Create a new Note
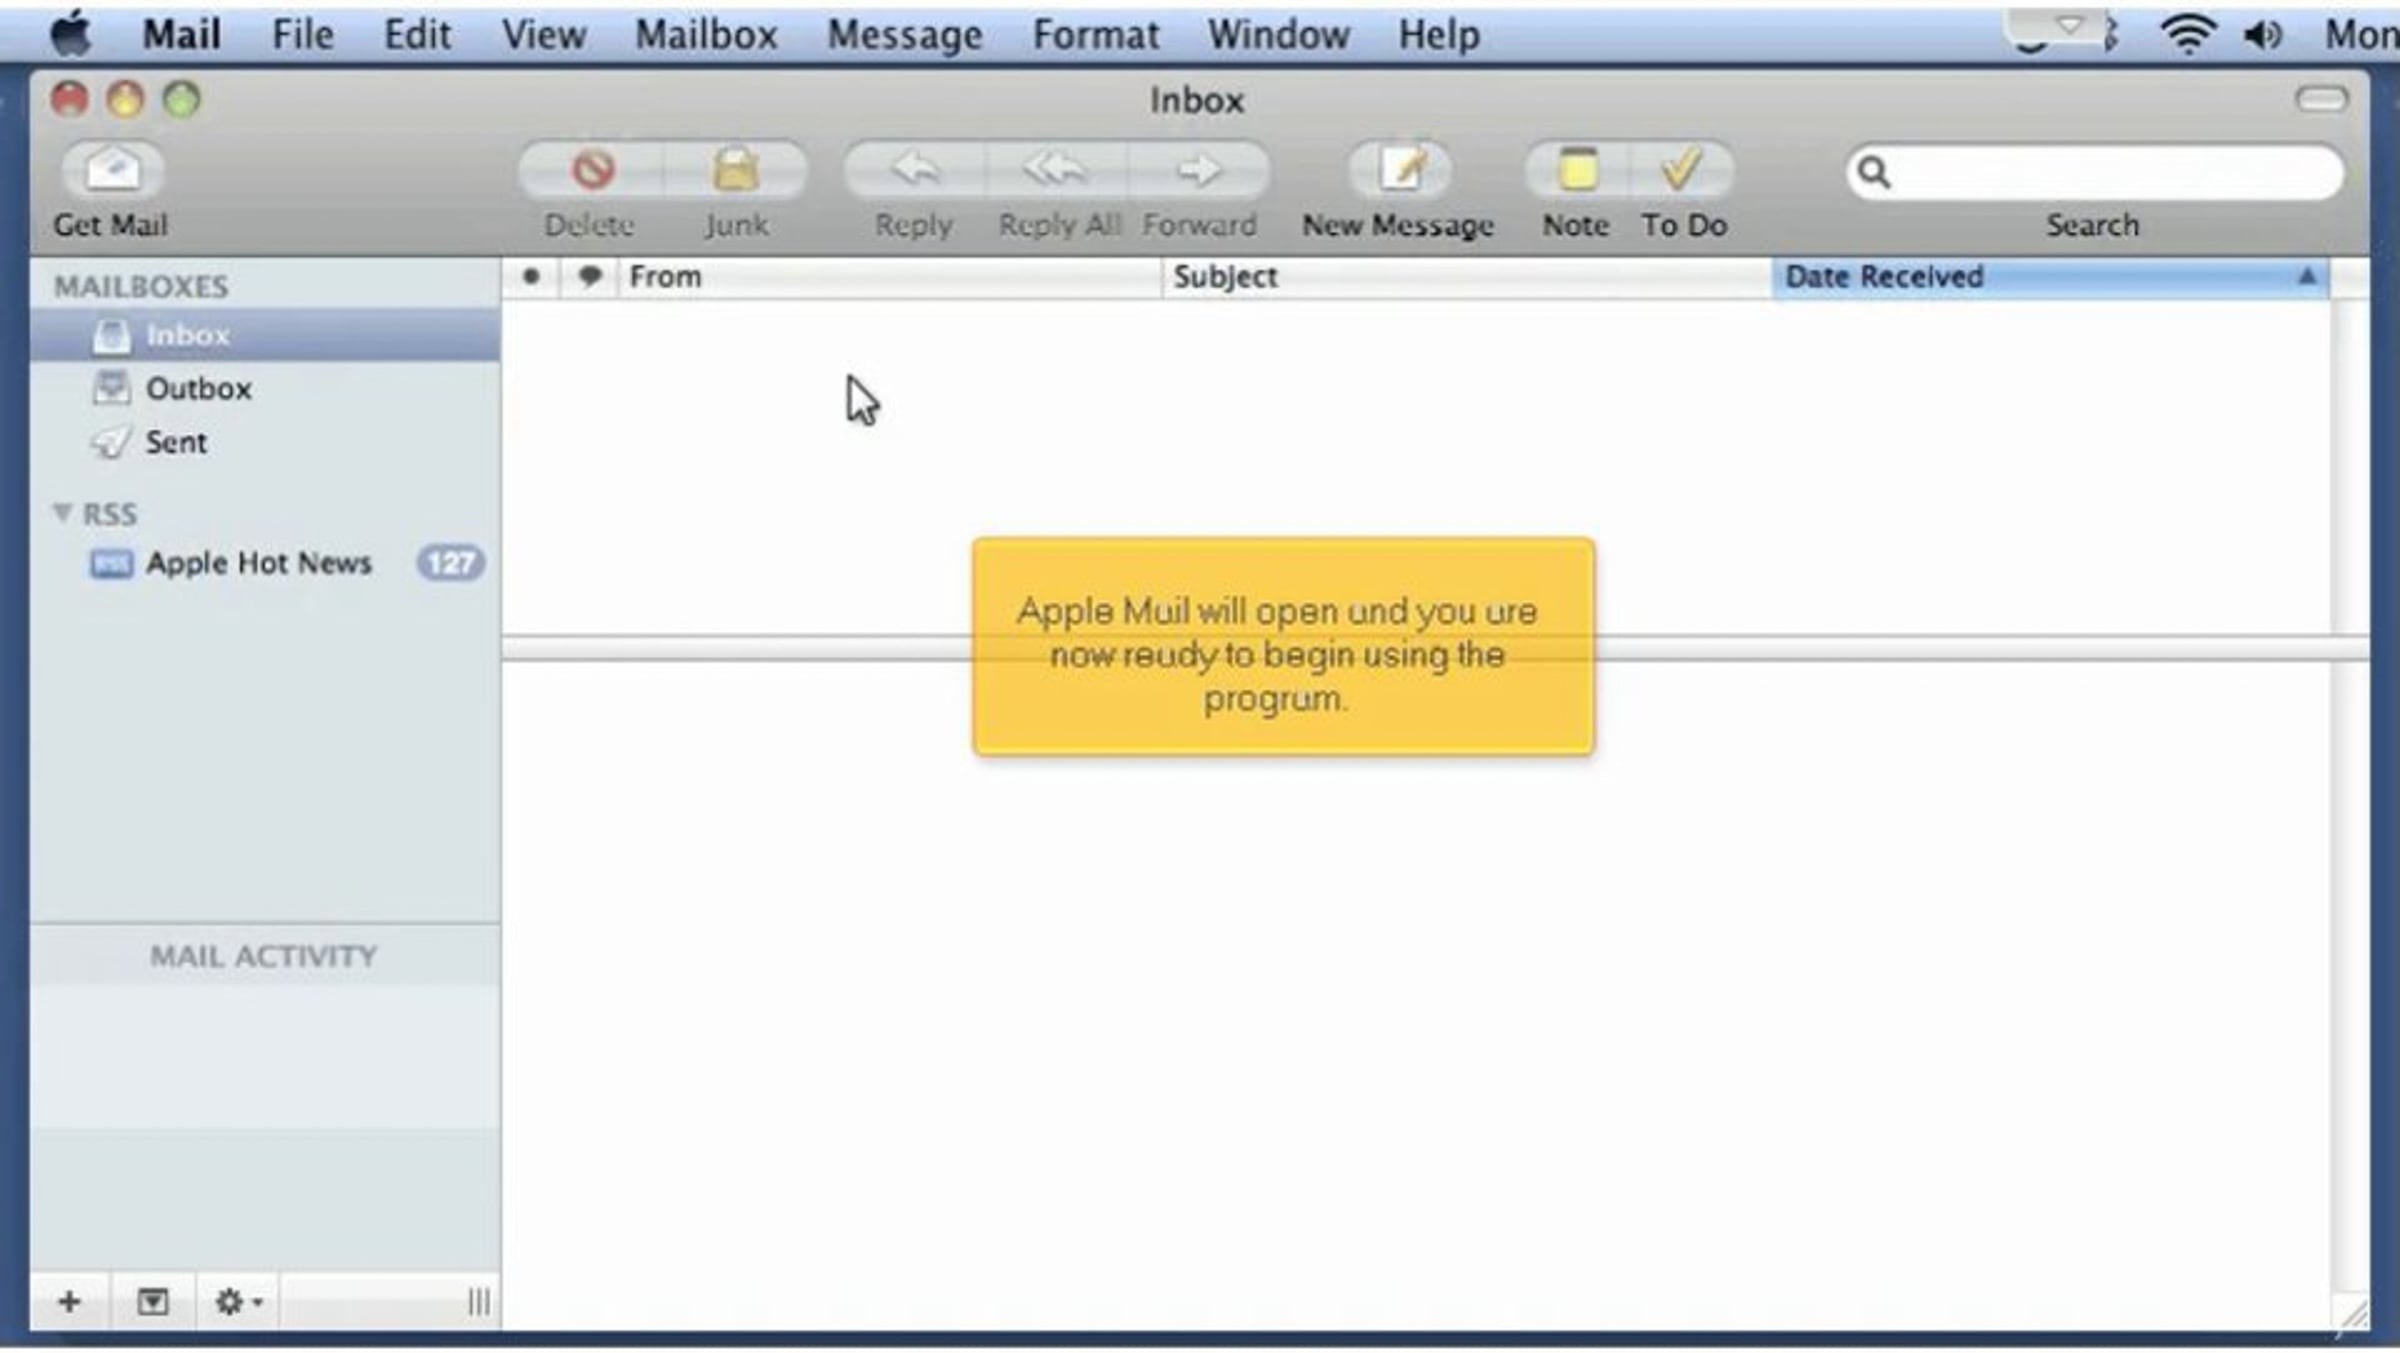2400x1353 pixels. click(1577, 170)
